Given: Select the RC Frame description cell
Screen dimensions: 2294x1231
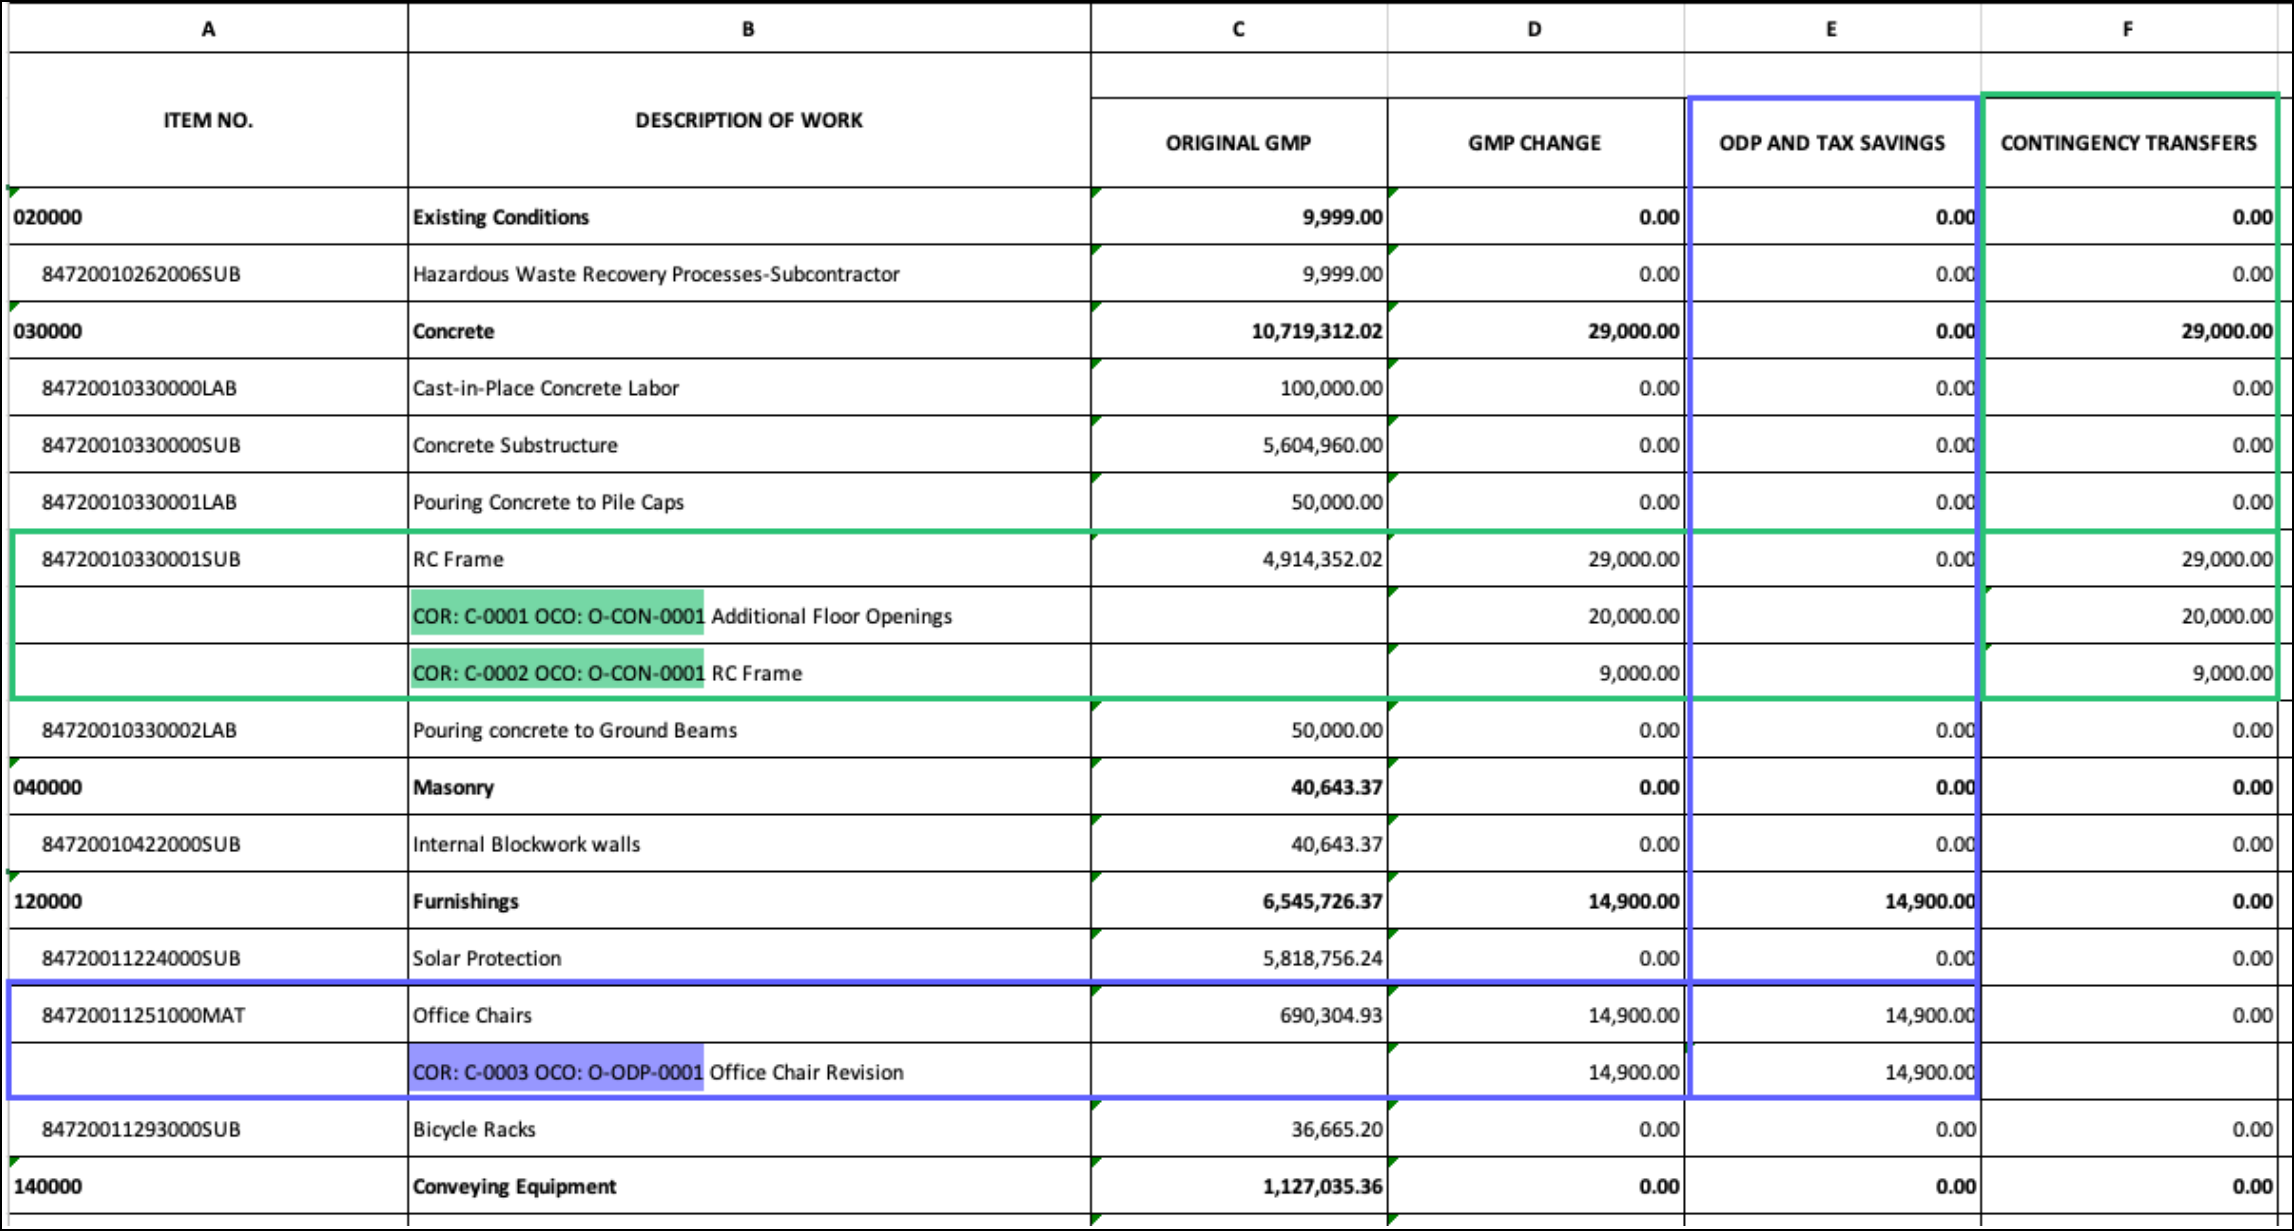Looking at the screenshot, I should pos(459,559).
